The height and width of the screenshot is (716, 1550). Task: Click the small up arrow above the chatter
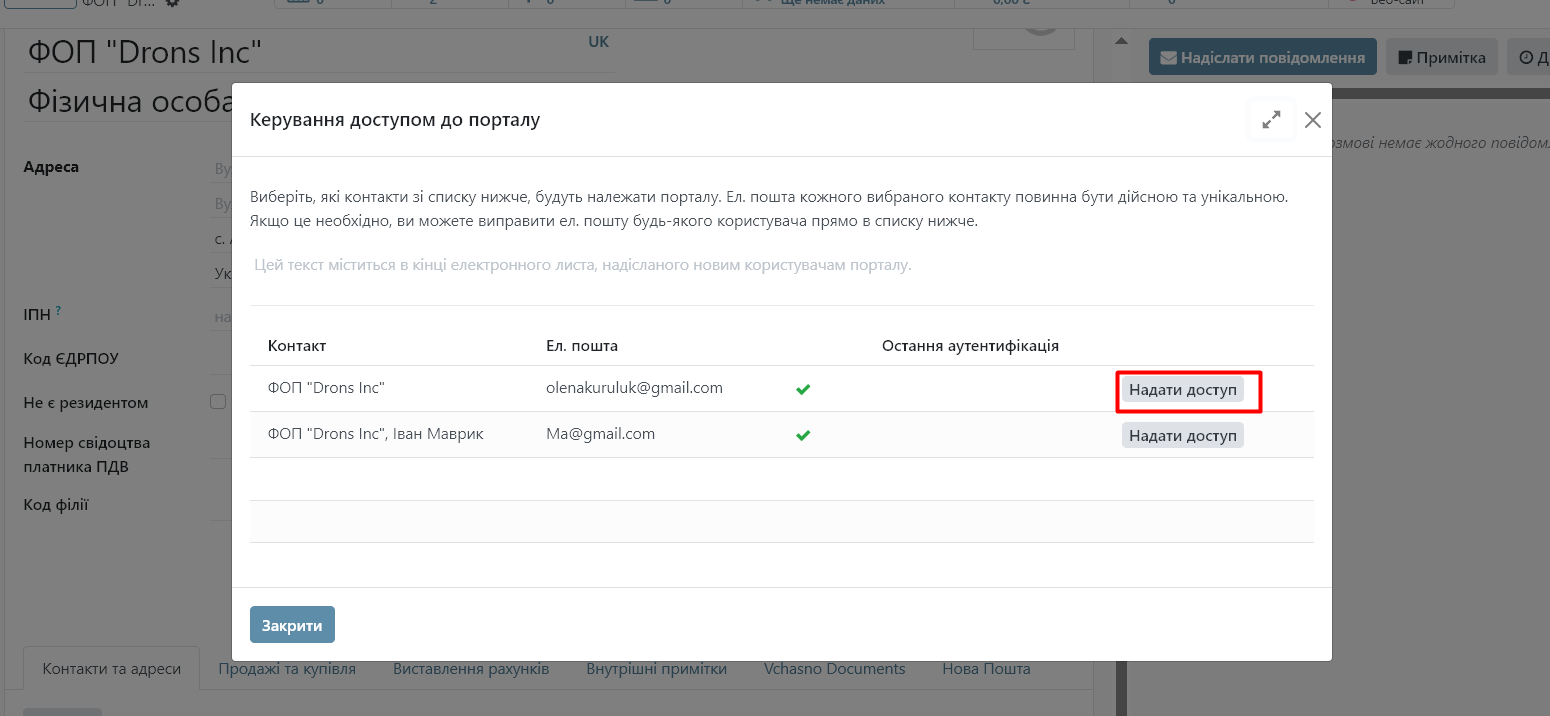[1121, 41]
